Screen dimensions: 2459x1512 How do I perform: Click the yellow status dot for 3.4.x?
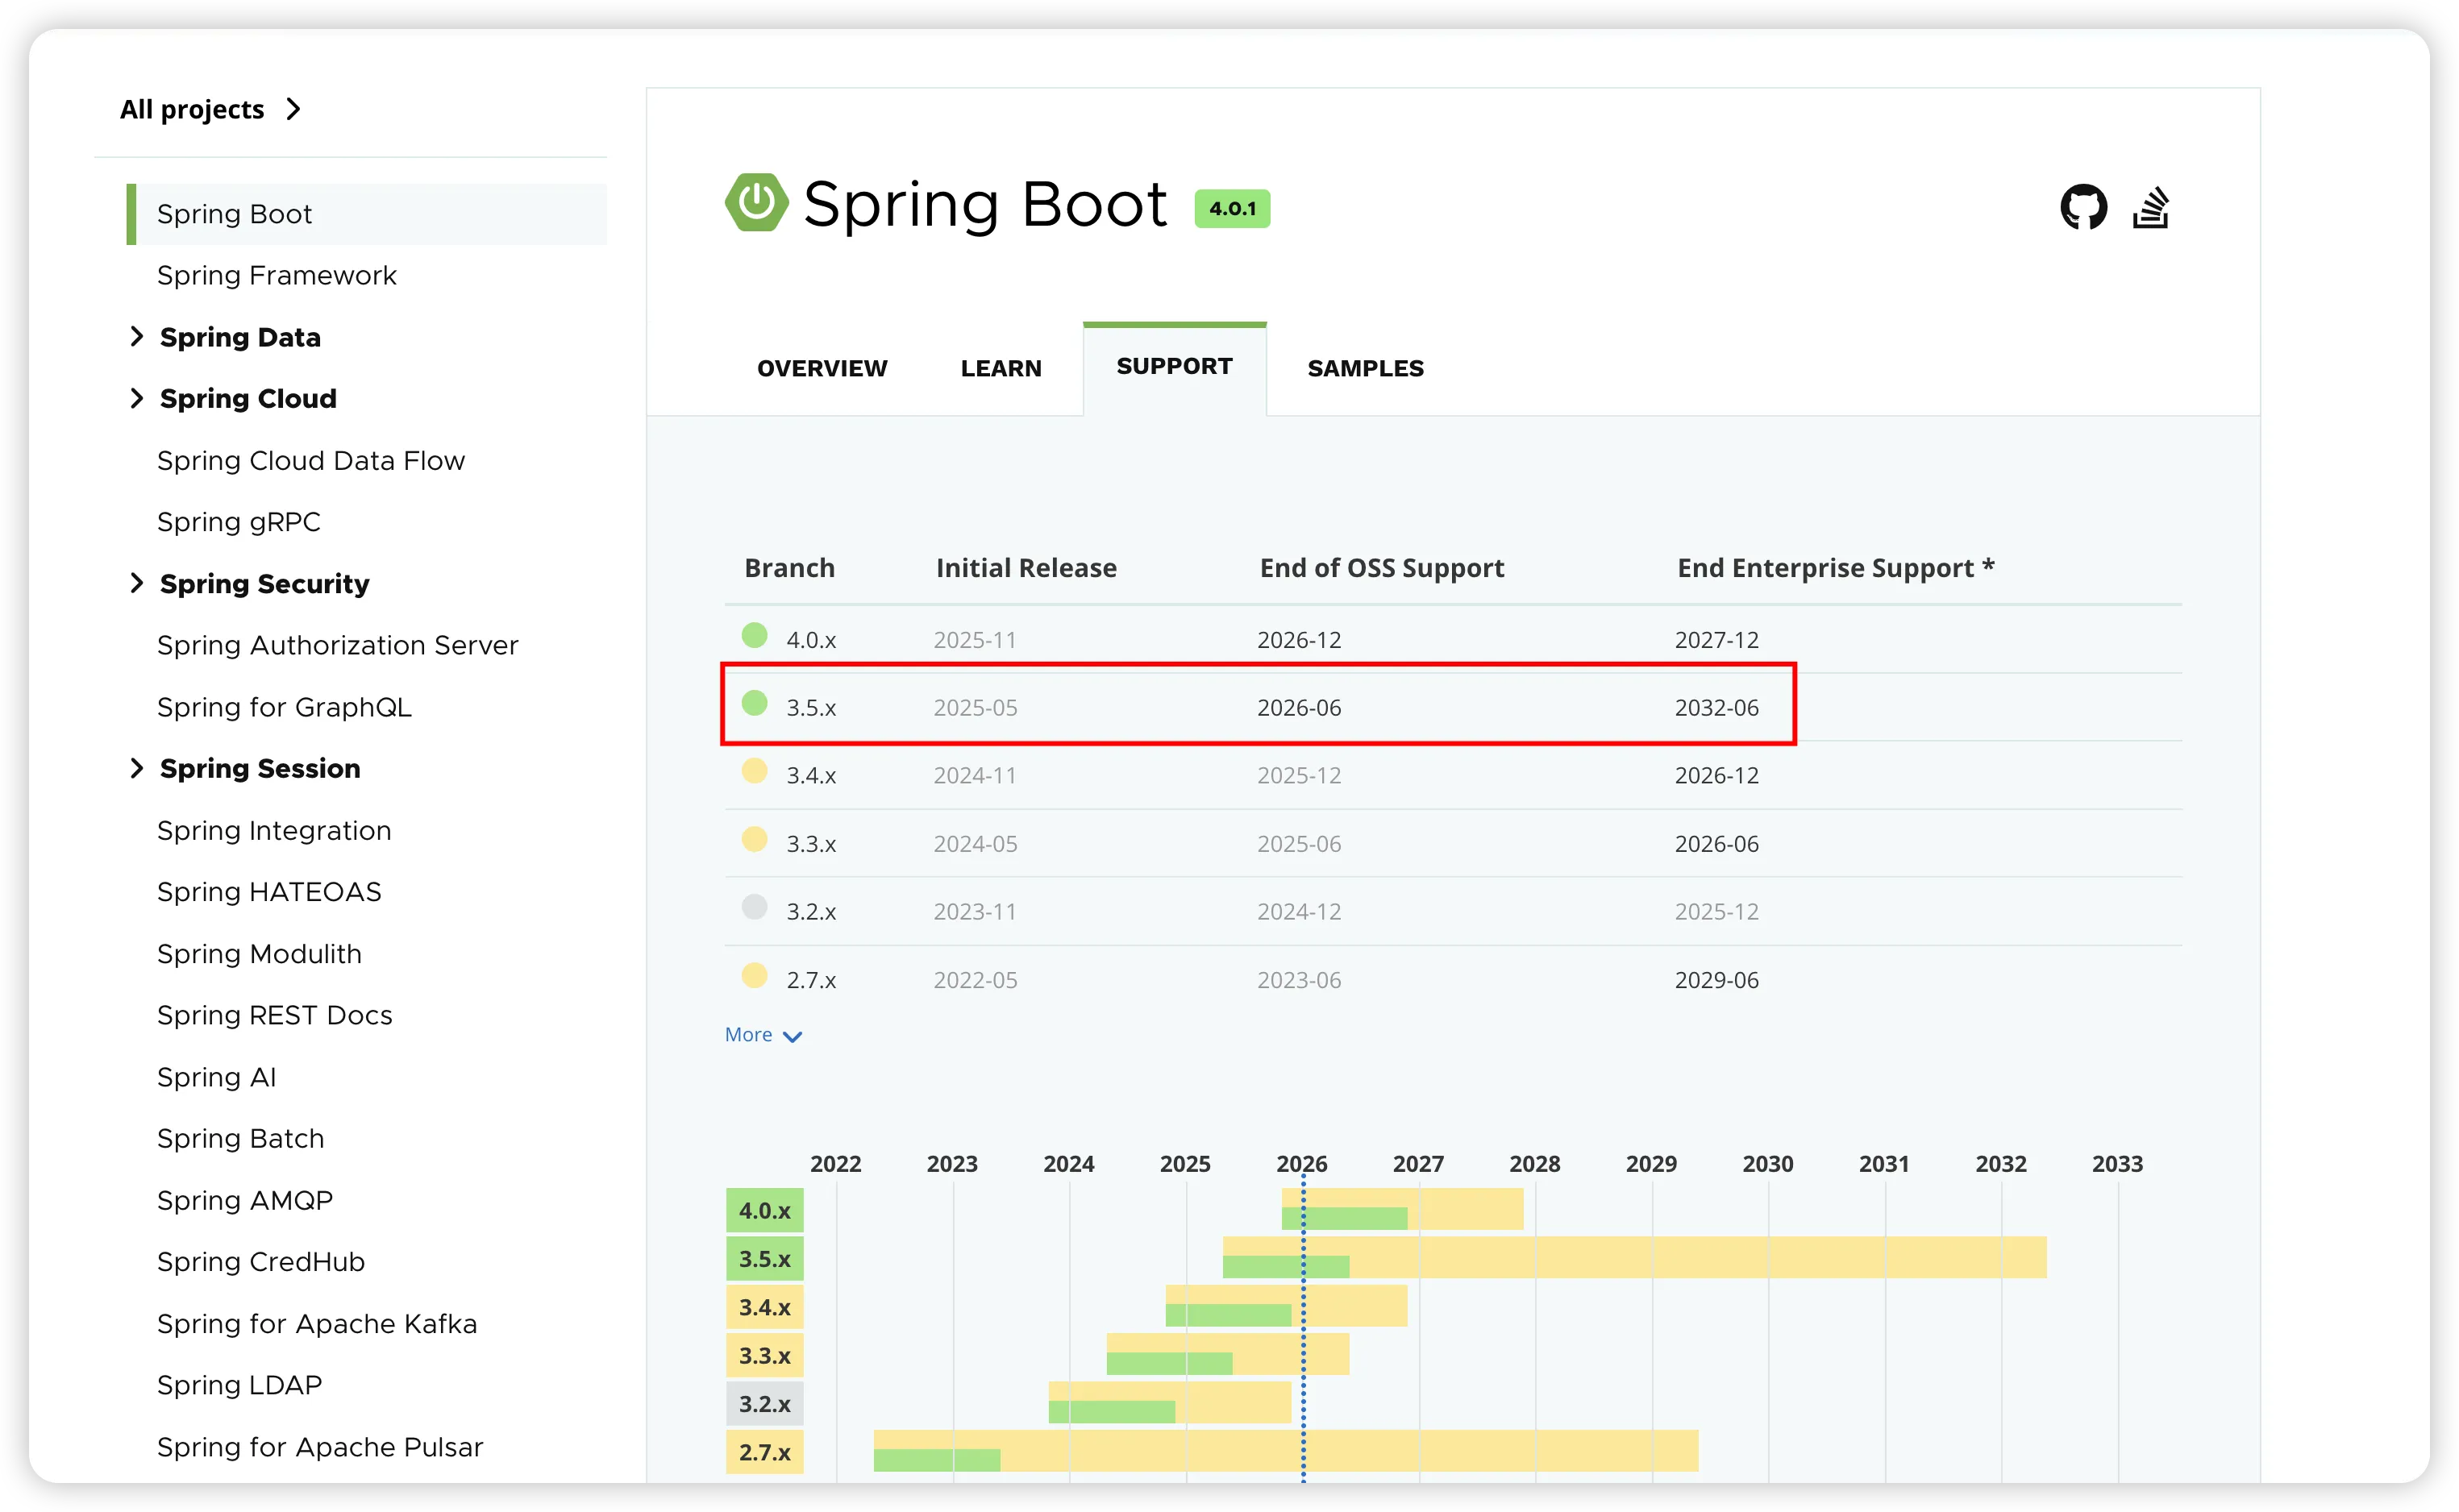[754, 771]
